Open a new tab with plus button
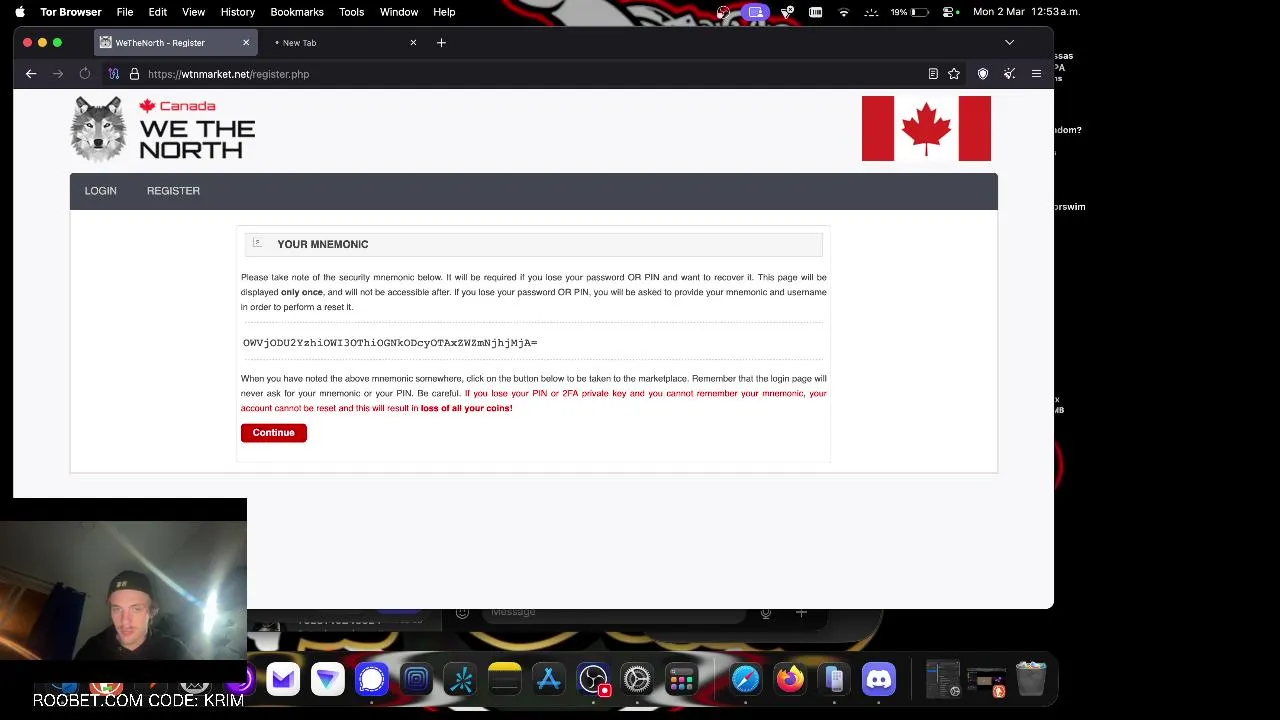 pos(441,43)
